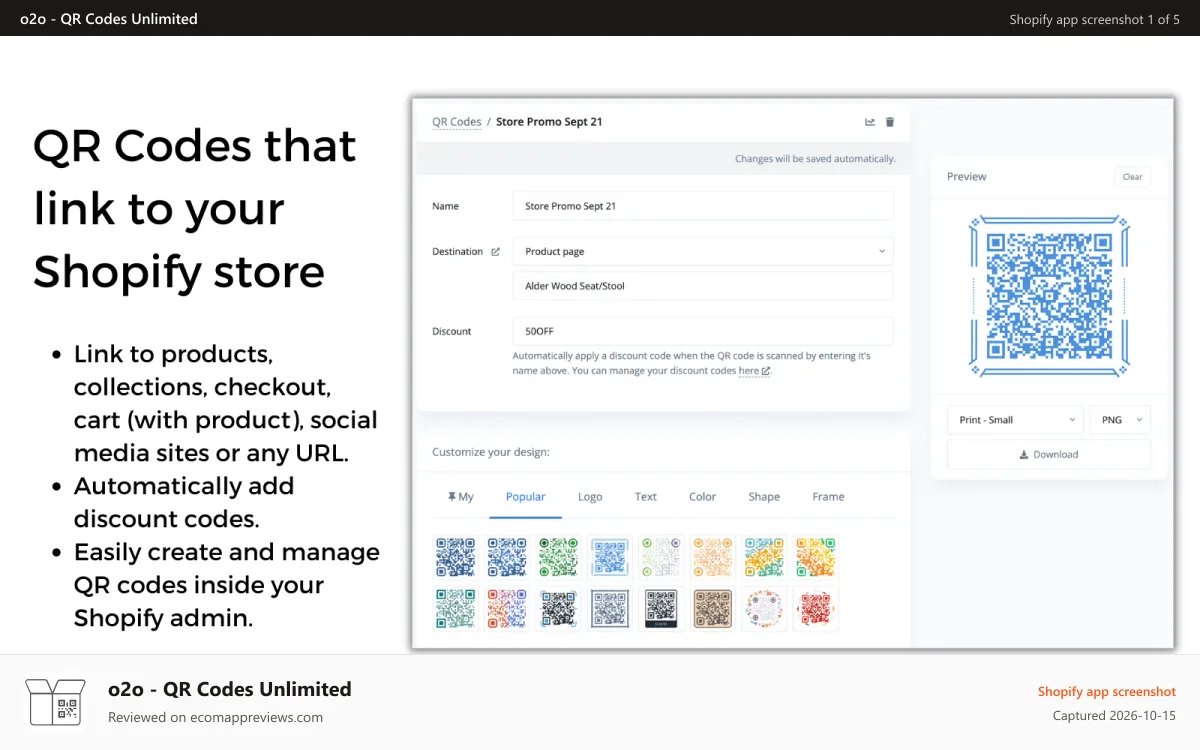
Task: Click the o2o app box logo
Action: coord(56,701)
